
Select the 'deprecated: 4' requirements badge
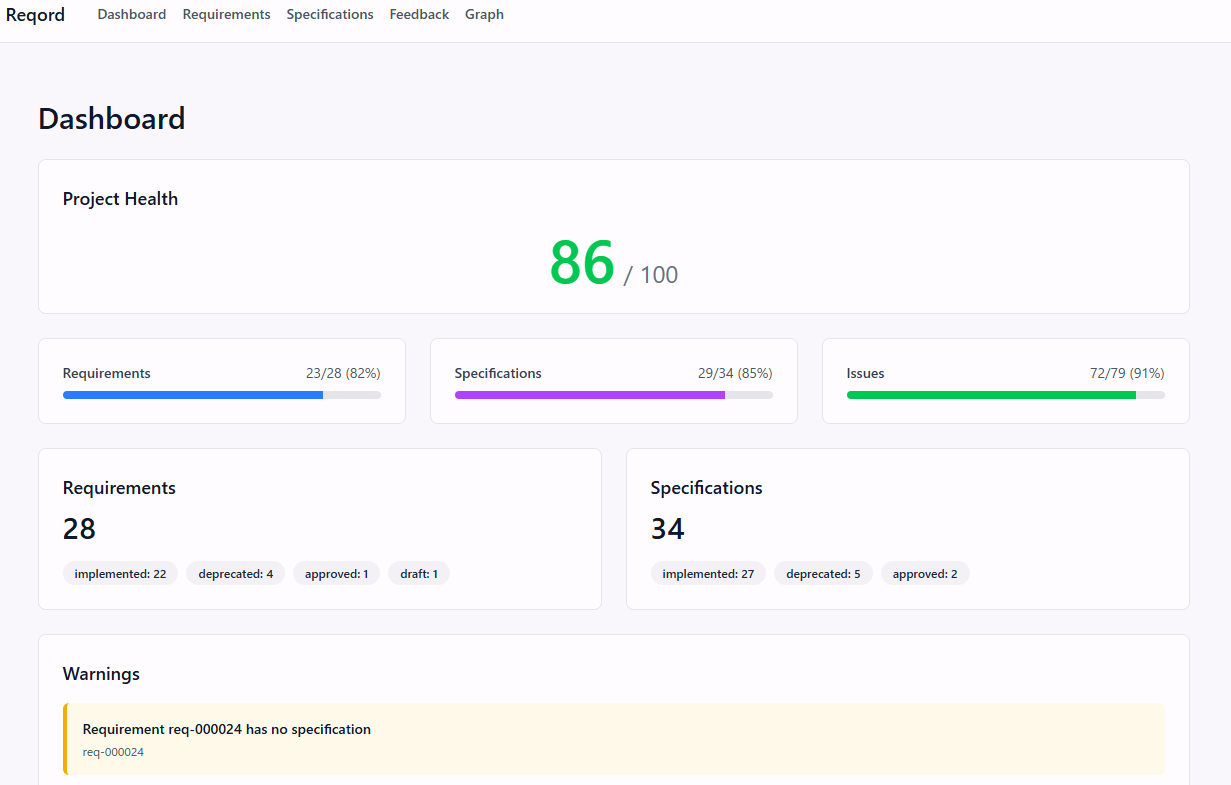pos(235,573)
